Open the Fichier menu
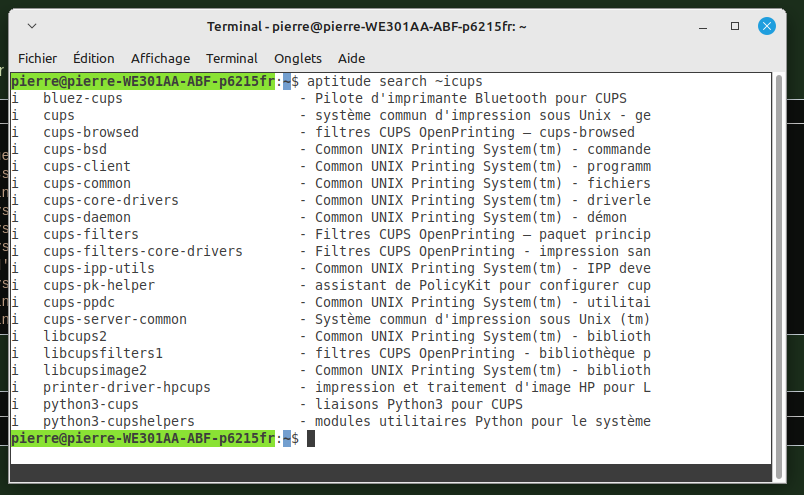Screen dimensions: 804x495 (x=37, y=58)
